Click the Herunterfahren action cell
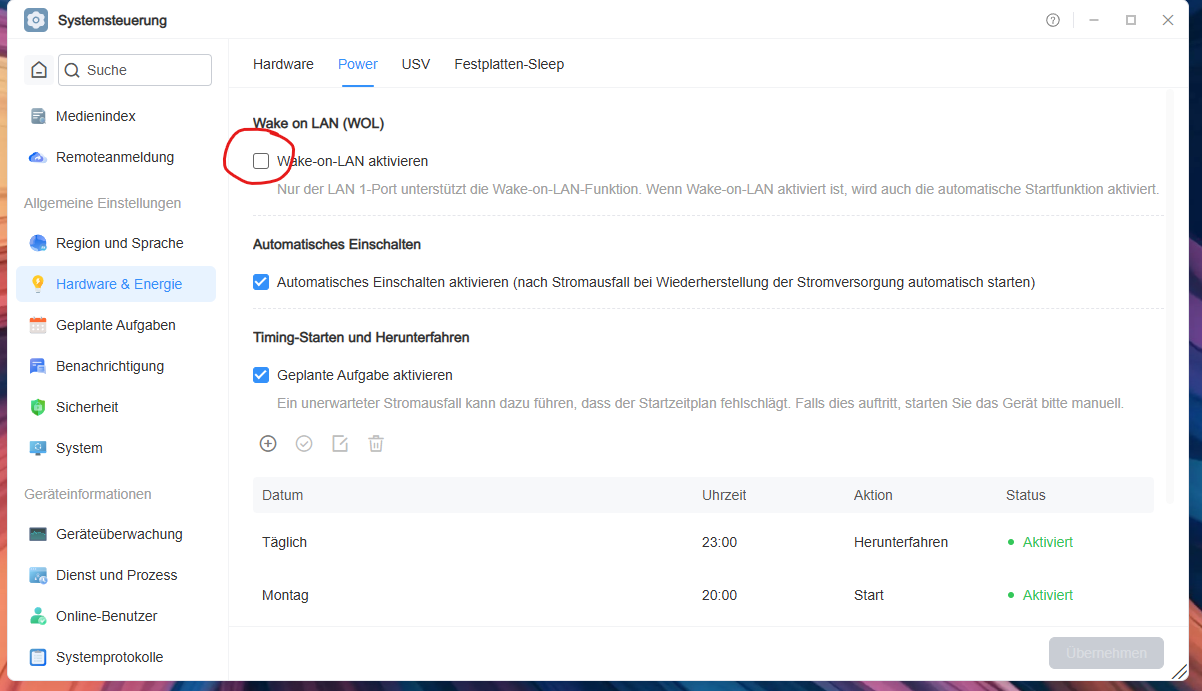 click(x=901, y=542)
